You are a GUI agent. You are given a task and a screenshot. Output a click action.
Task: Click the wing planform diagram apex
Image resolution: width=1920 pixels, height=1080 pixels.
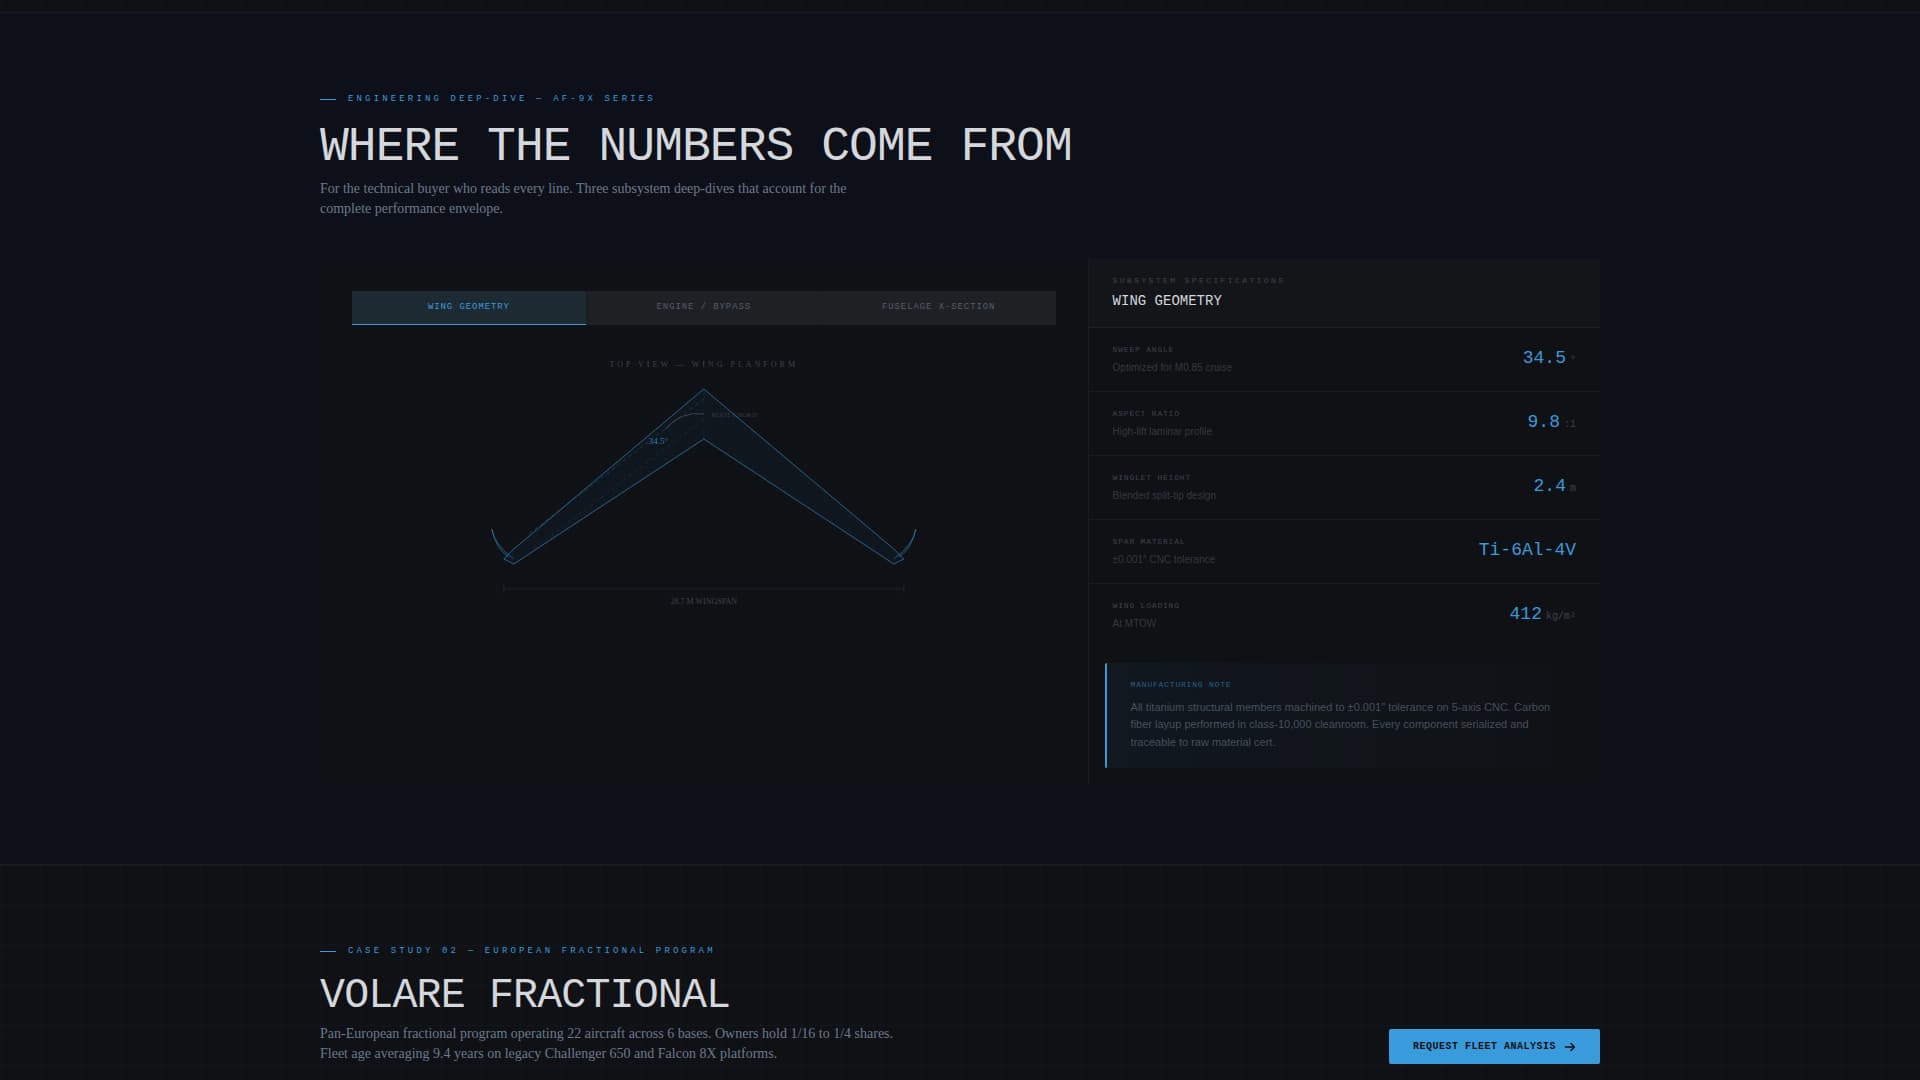point(704,391)
